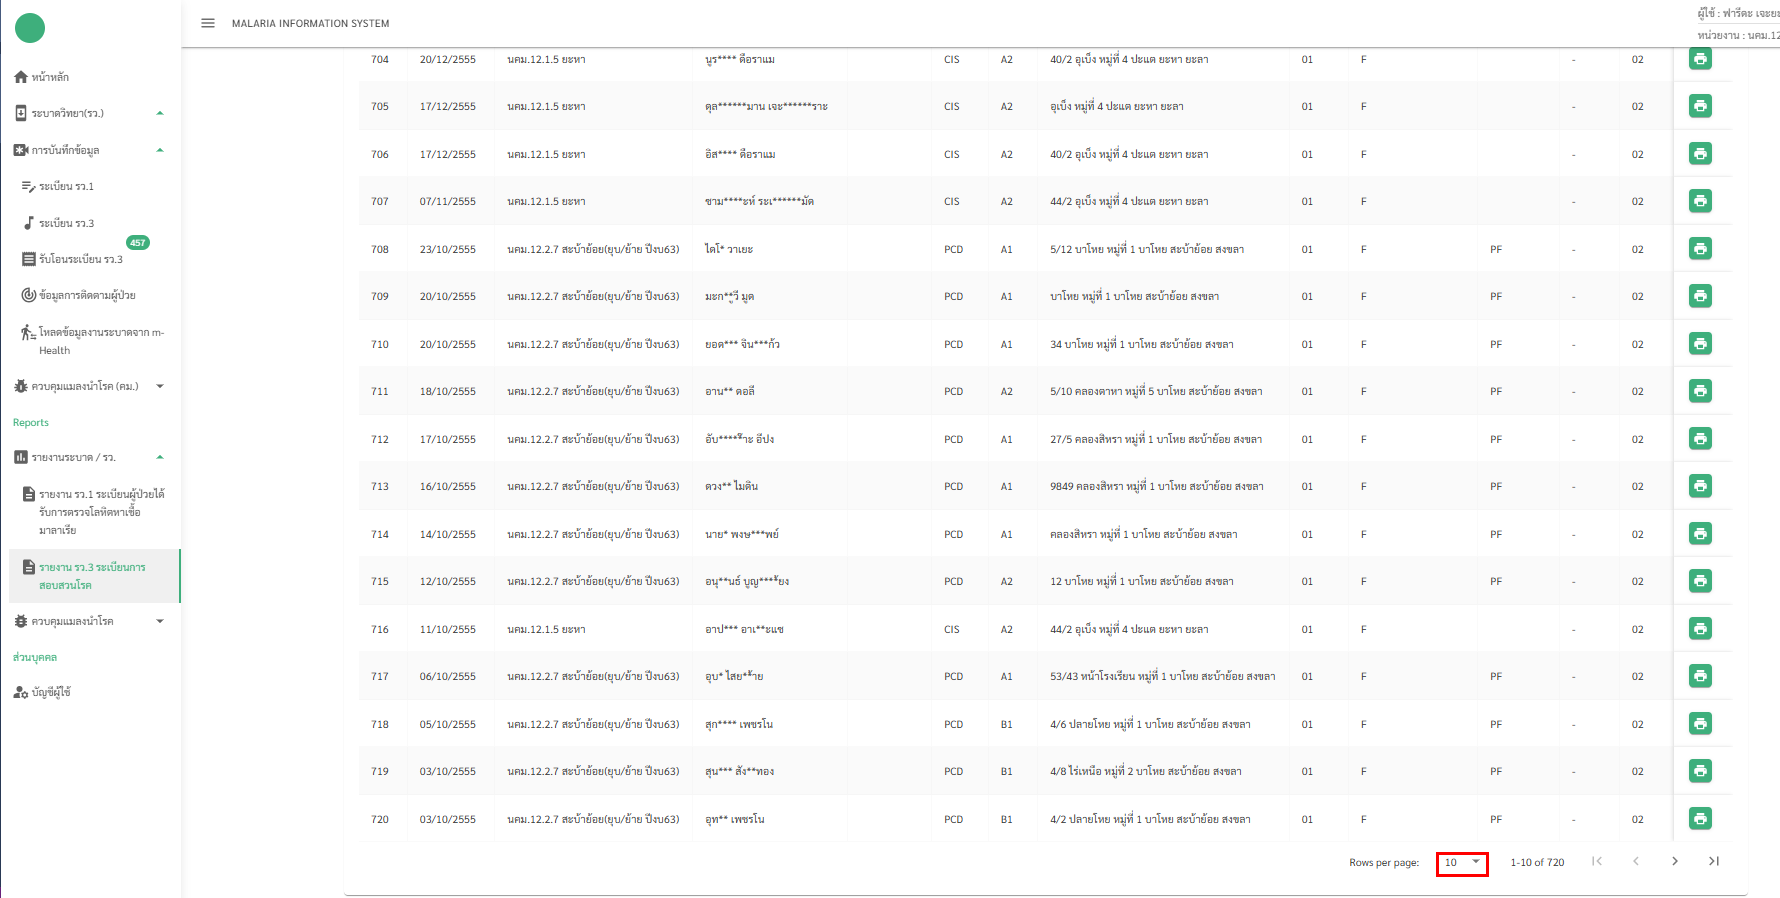Jump to the last page of results
This screenshot has width=1780, height=898.
pyautogui.click(x=1713, y=861)
